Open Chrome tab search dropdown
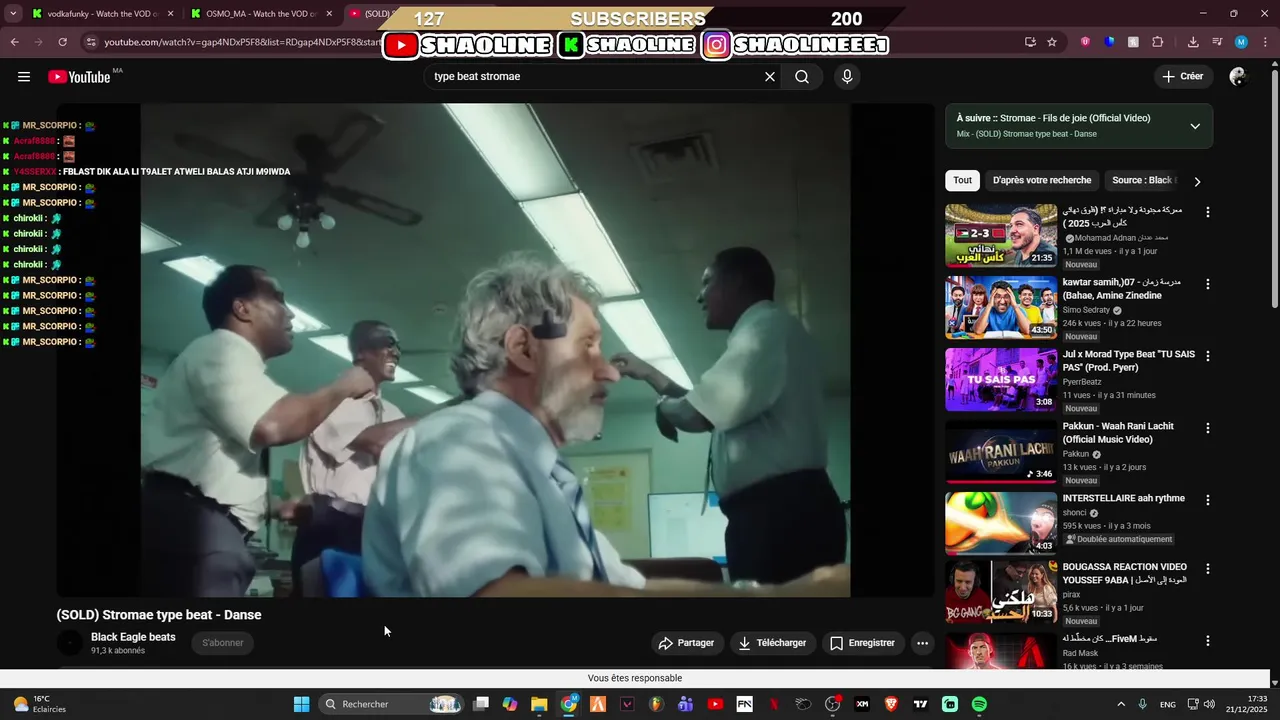Viewport: 1280px width, 720px height. pos(13,14)
